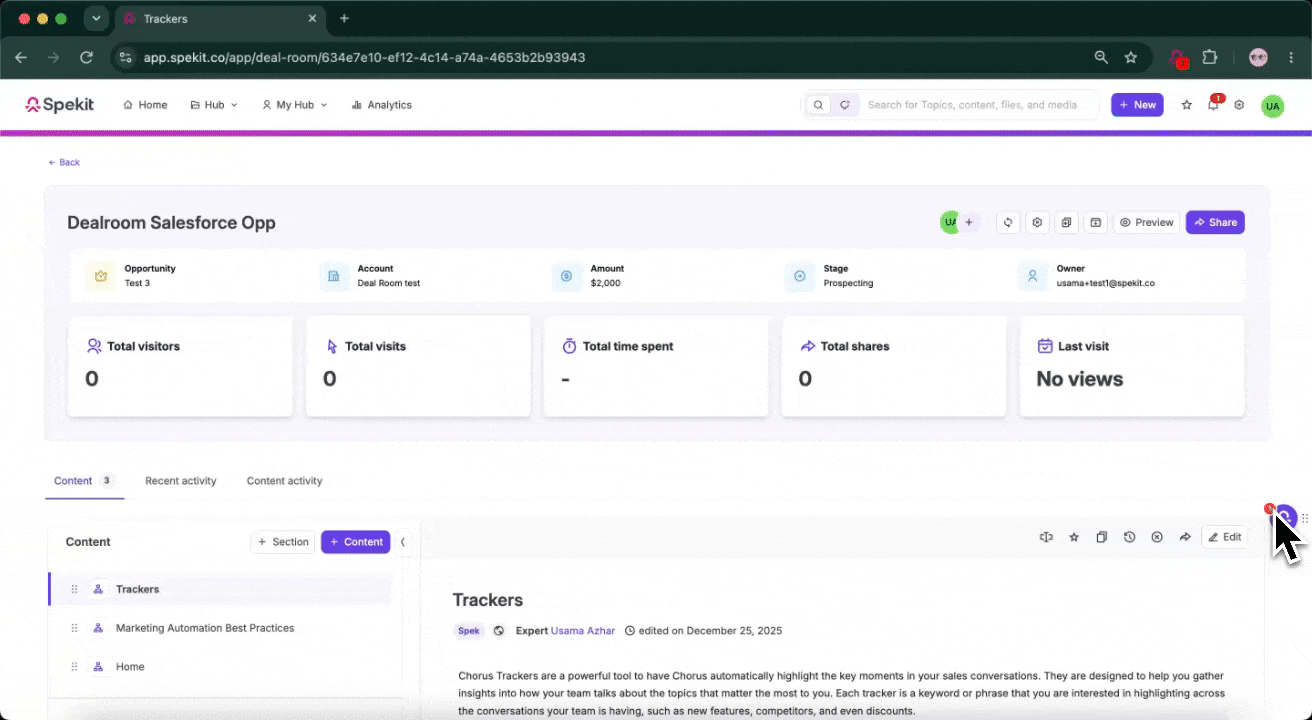Image resolution: width=1312 pixels, height=720 pixels.
Task: Click the Share button
Action: (1215, 222)
